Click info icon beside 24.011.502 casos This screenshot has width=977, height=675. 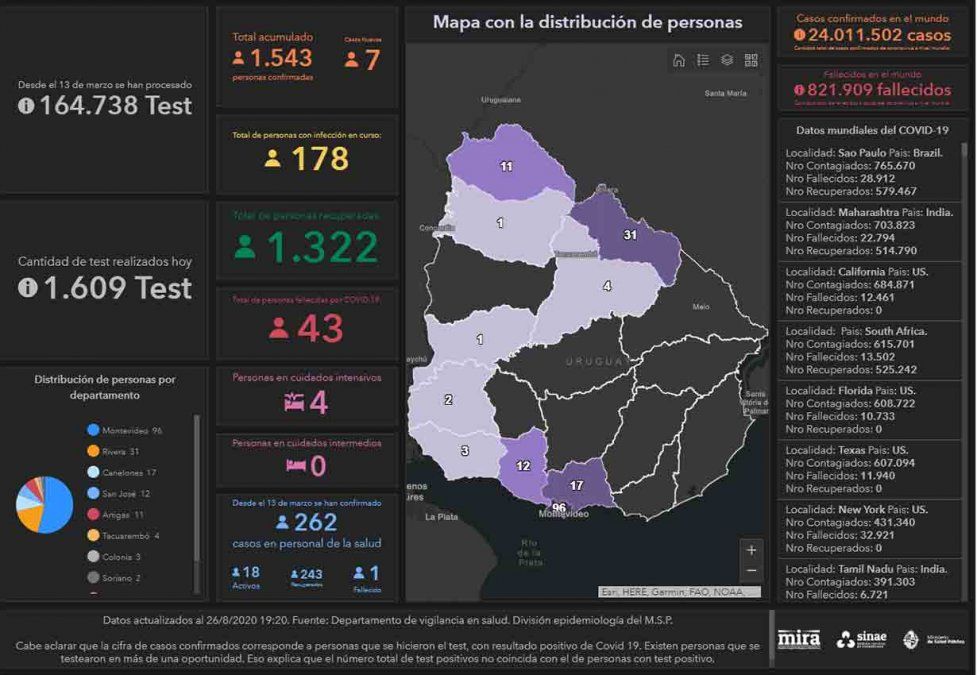tap(798, 34)
